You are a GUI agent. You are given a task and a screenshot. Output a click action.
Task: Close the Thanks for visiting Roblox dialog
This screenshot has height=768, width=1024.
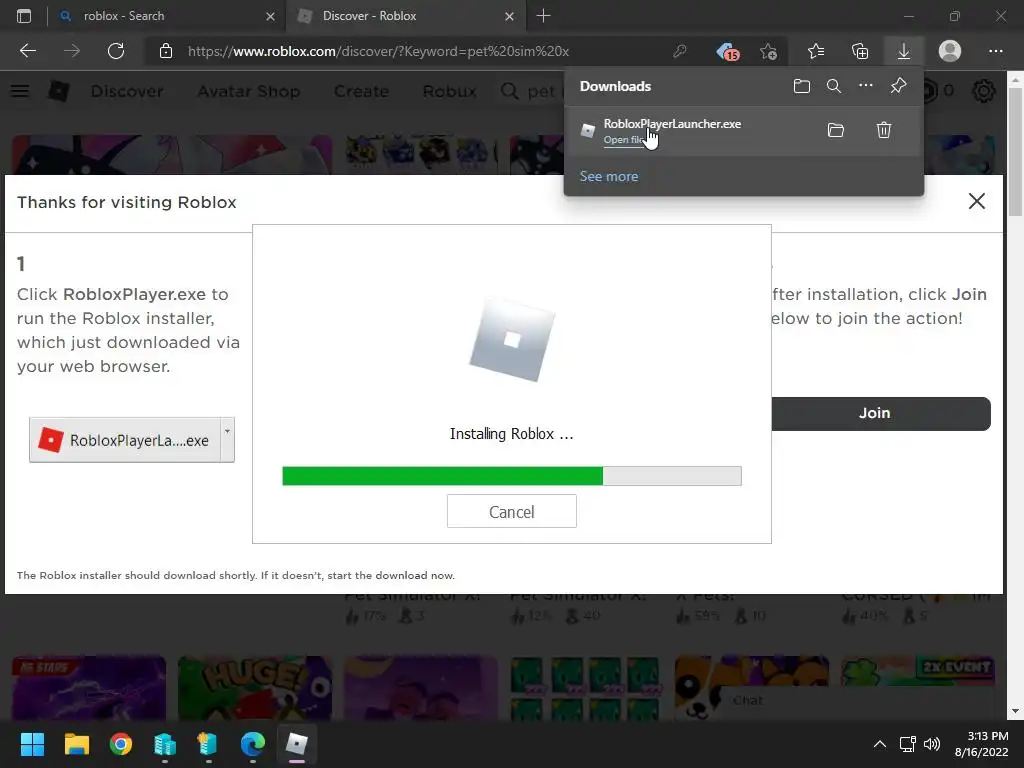[976, 201]
